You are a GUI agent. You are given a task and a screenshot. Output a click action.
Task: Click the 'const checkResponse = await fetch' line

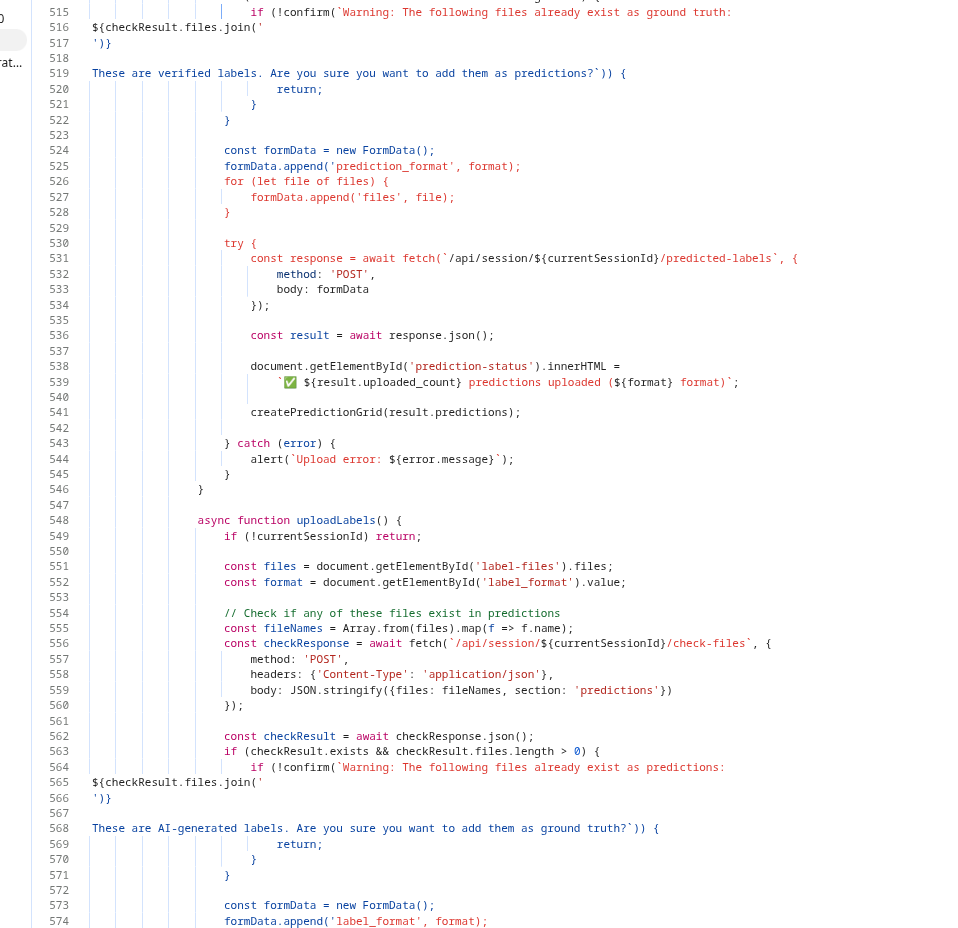click(x=497, y=643)
